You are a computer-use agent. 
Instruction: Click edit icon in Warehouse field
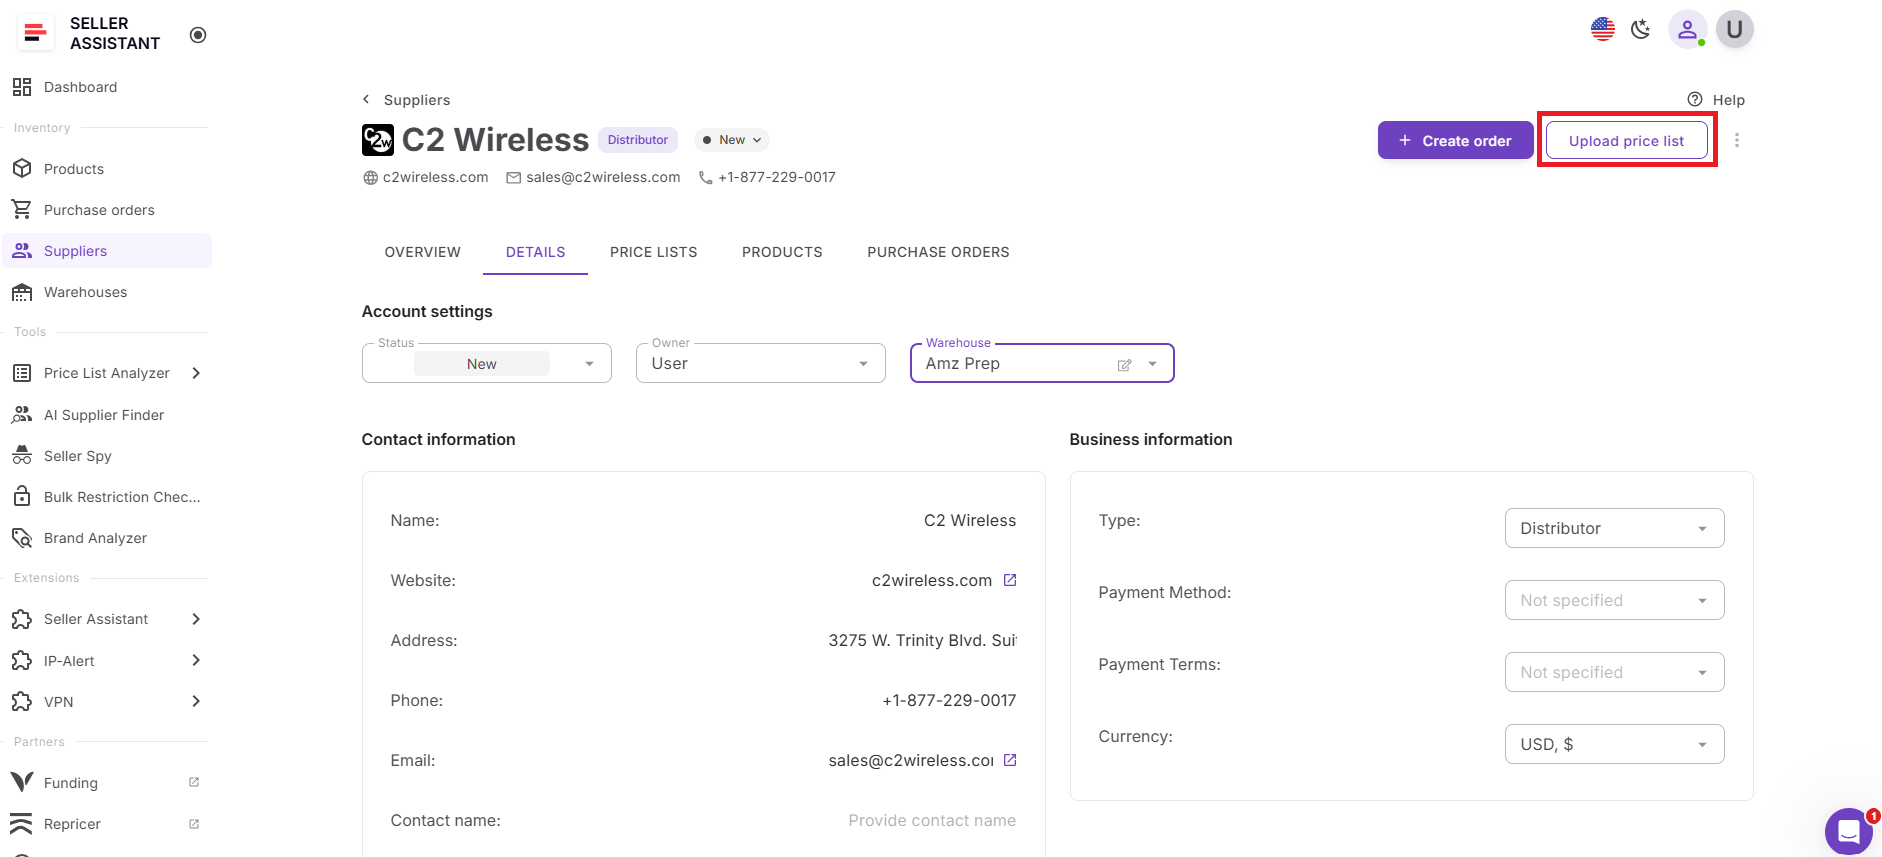(x=1124, y=365)
